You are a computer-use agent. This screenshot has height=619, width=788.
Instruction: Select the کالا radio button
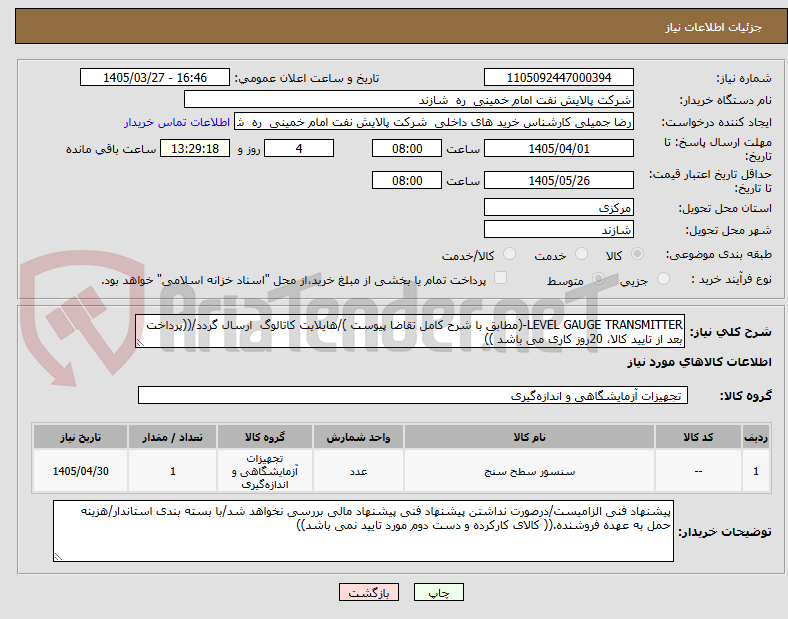[637, 254]
